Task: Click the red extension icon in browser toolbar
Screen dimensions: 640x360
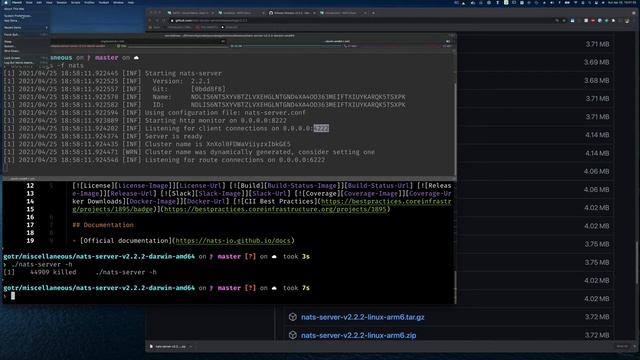Action: pyautogui.click(x=593, y=20)
